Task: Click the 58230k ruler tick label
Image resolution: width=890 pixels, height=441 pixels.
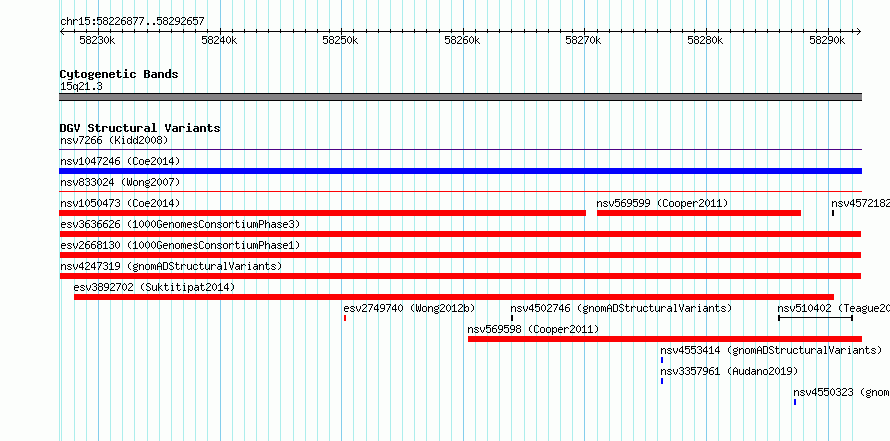Action: pos(97,40)
